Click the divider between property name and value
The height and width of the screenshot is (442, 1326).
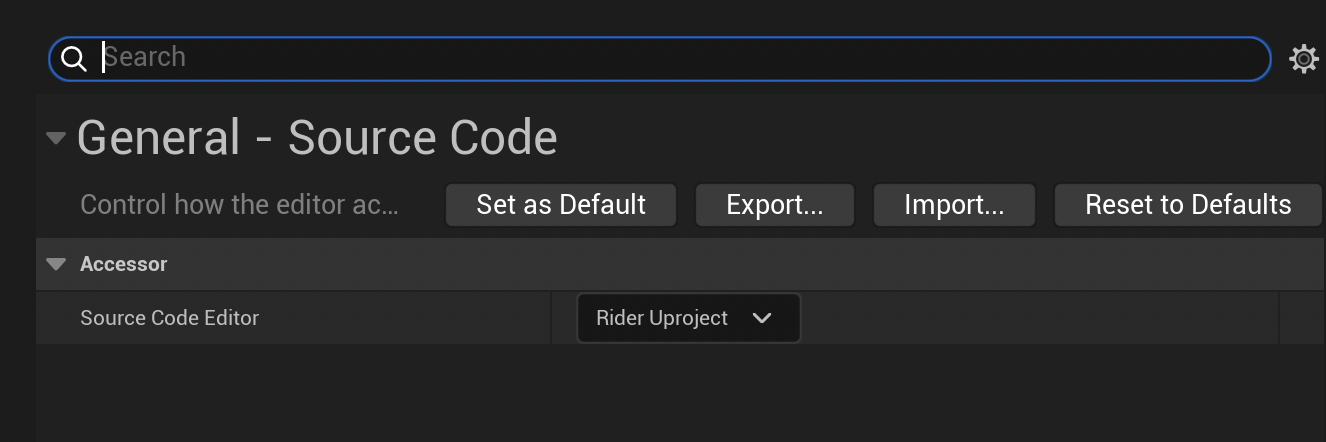point(551,318)
